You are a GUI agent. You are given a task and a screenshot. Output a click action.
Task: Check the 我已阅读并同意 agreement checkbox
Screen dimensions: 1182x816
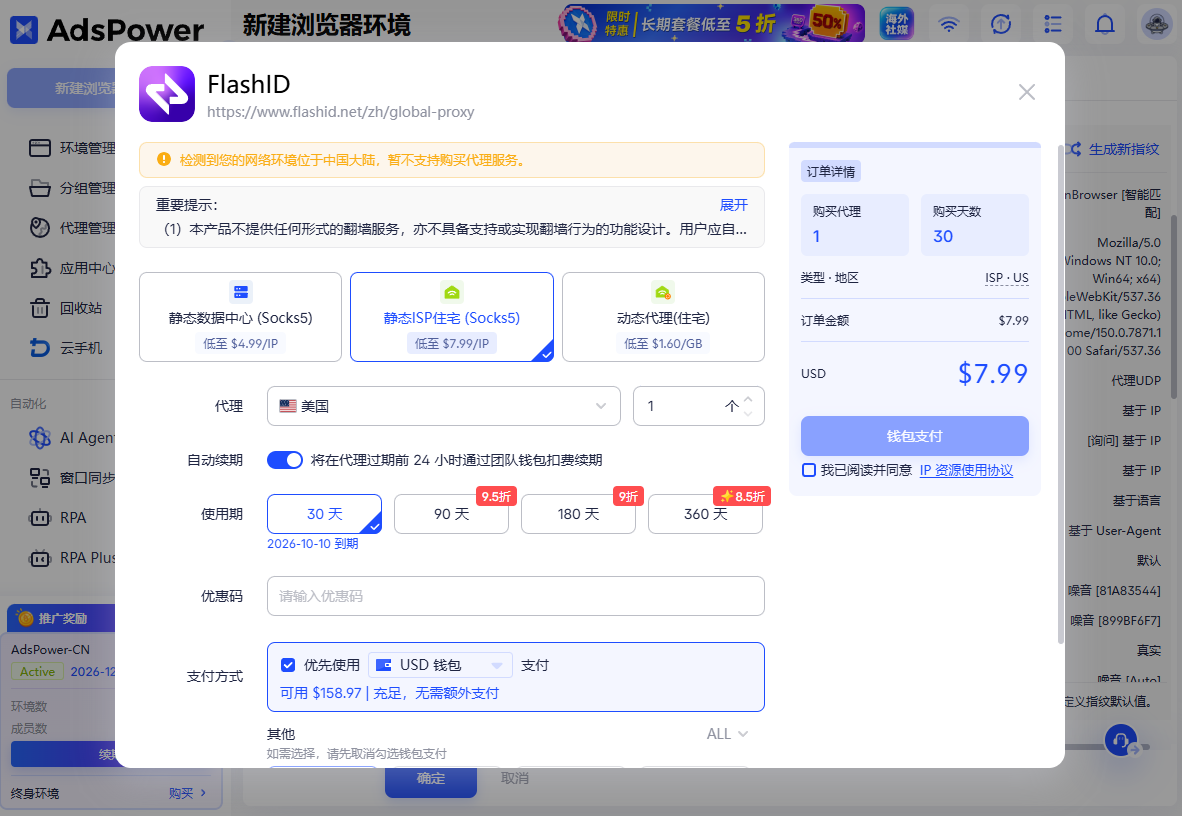pyautogui.click(x=809, y=470)
